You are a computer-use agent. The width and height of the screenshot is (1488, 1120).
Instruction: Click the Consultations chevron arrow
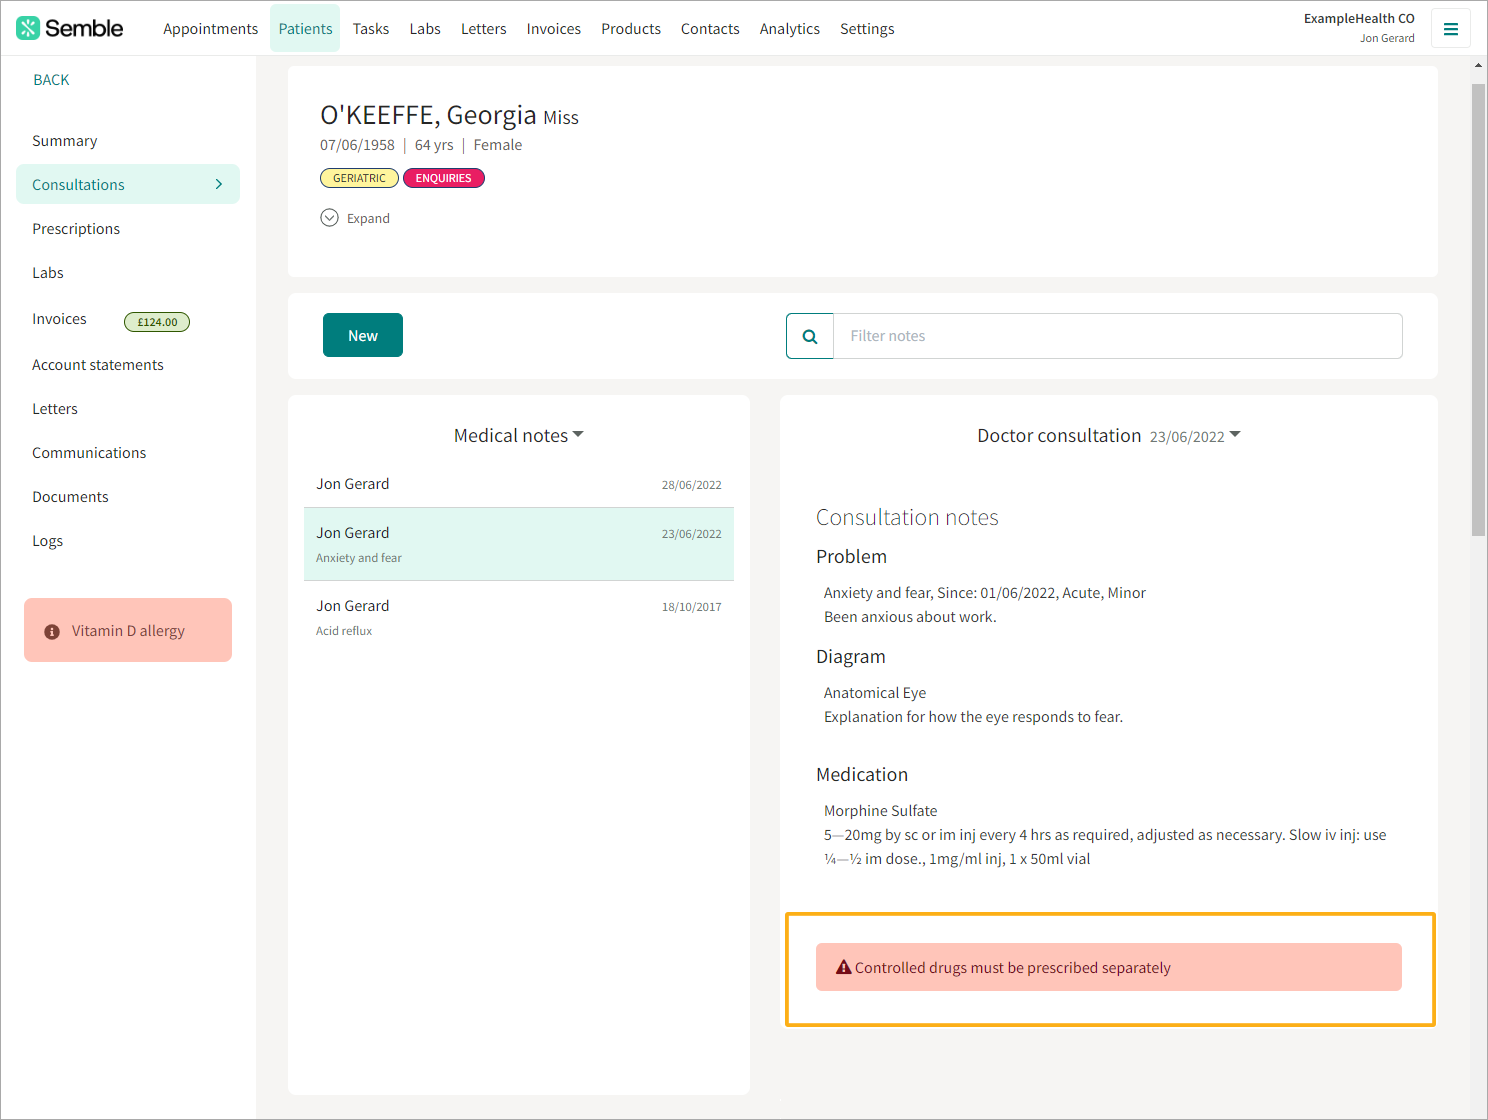[219, 184]
